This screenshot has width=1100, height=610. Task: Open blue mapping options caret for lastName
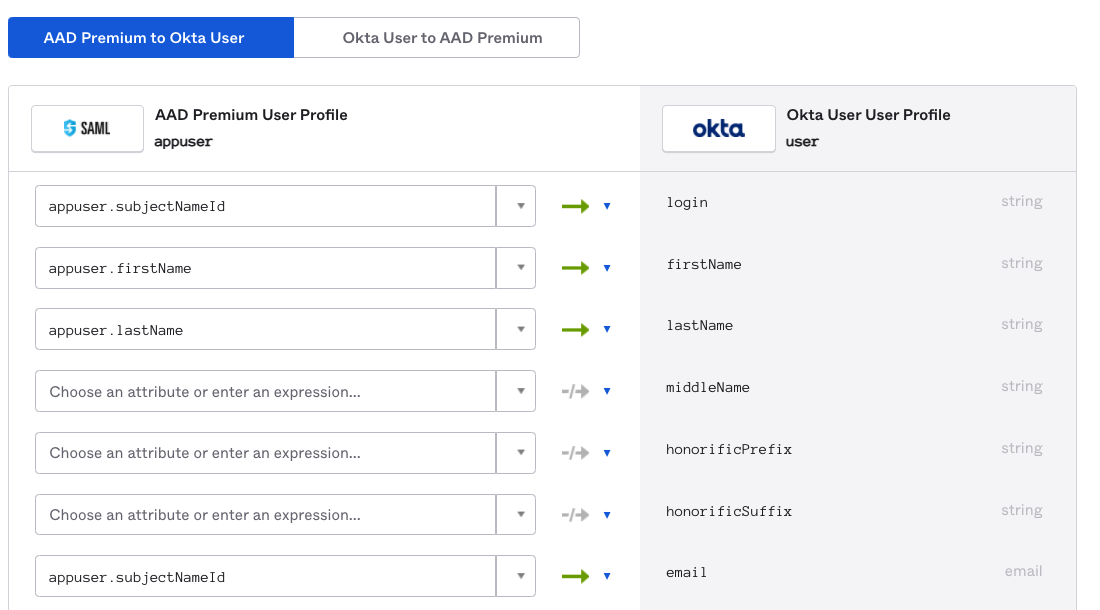coord(606,330)
